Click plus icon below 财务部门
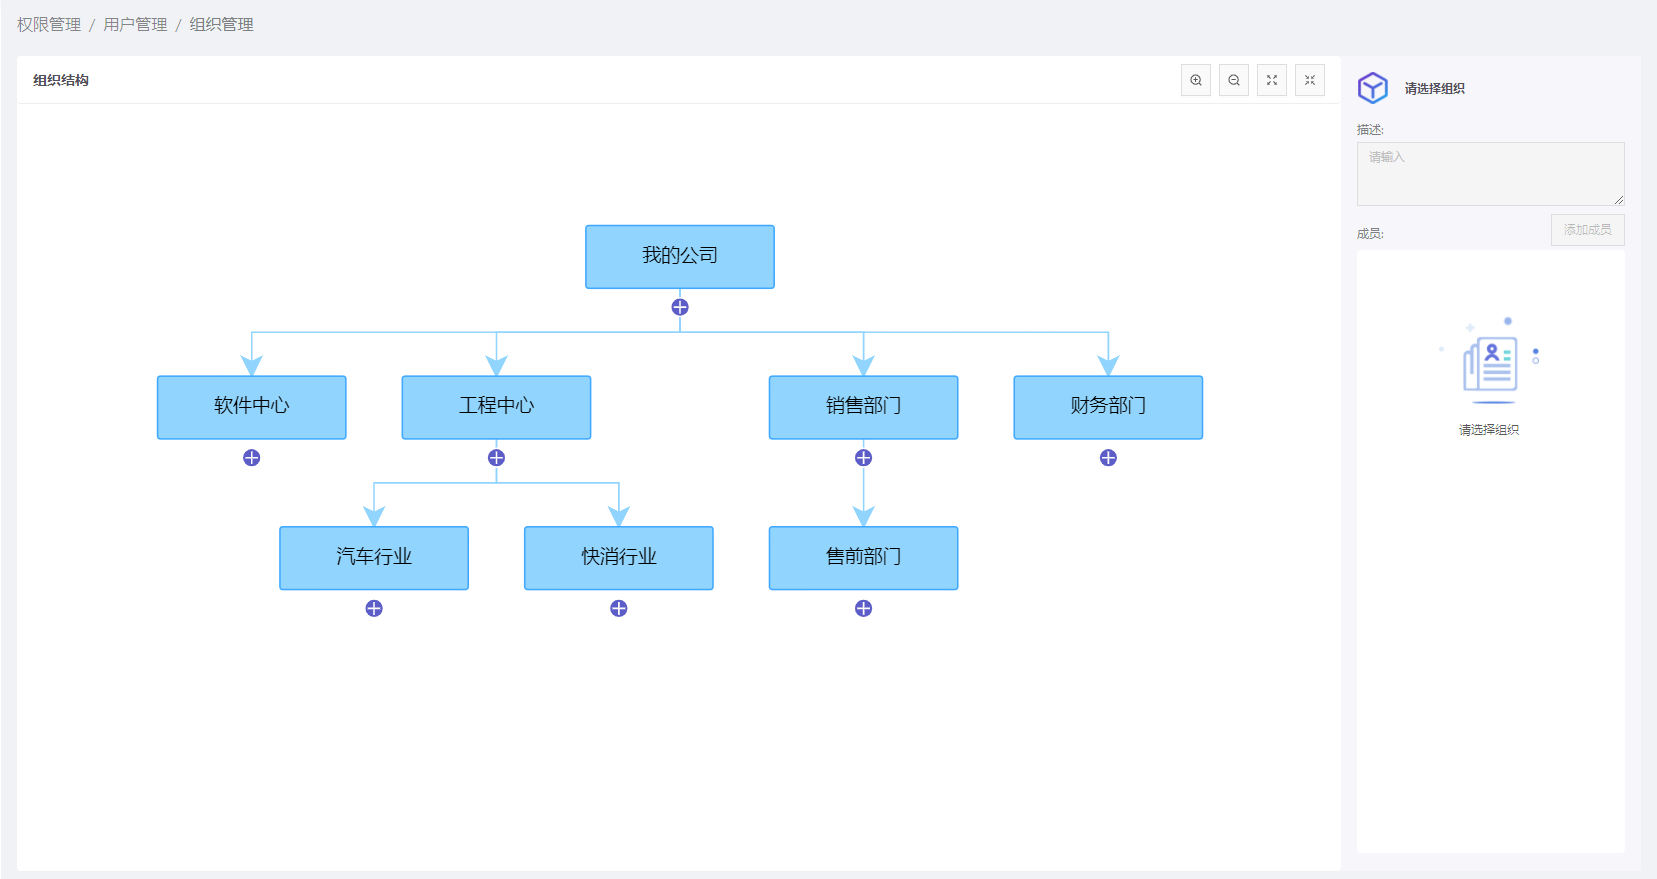Screen dimensions: 1657x879 point(1108,457)
